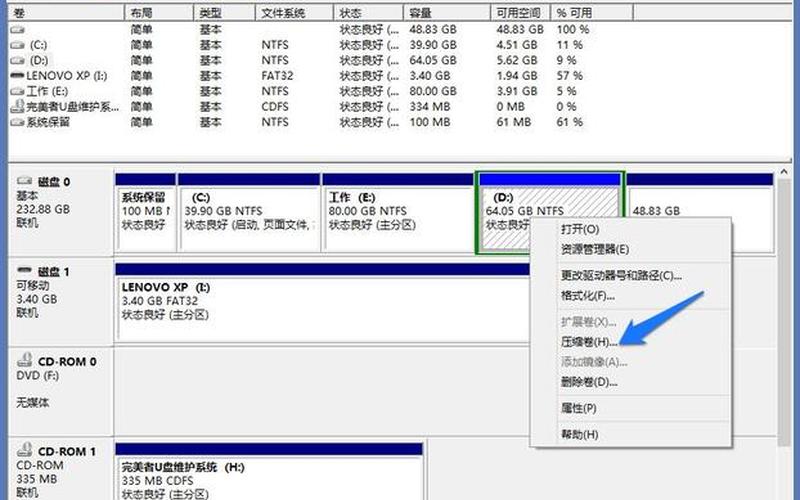Select the 完美者U盘维护系统 (H:) partition block
800x500 pixels.
pyautogui.click(x=269, y=472)
